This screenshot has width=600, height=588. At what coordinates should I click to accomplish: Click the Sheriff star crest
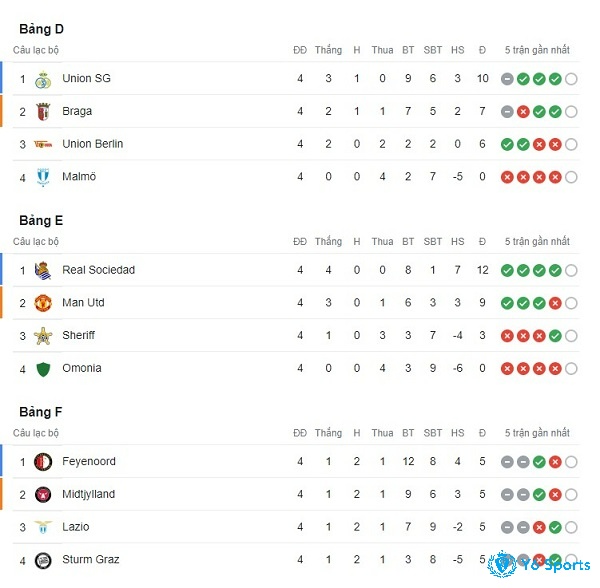point(43,336)
